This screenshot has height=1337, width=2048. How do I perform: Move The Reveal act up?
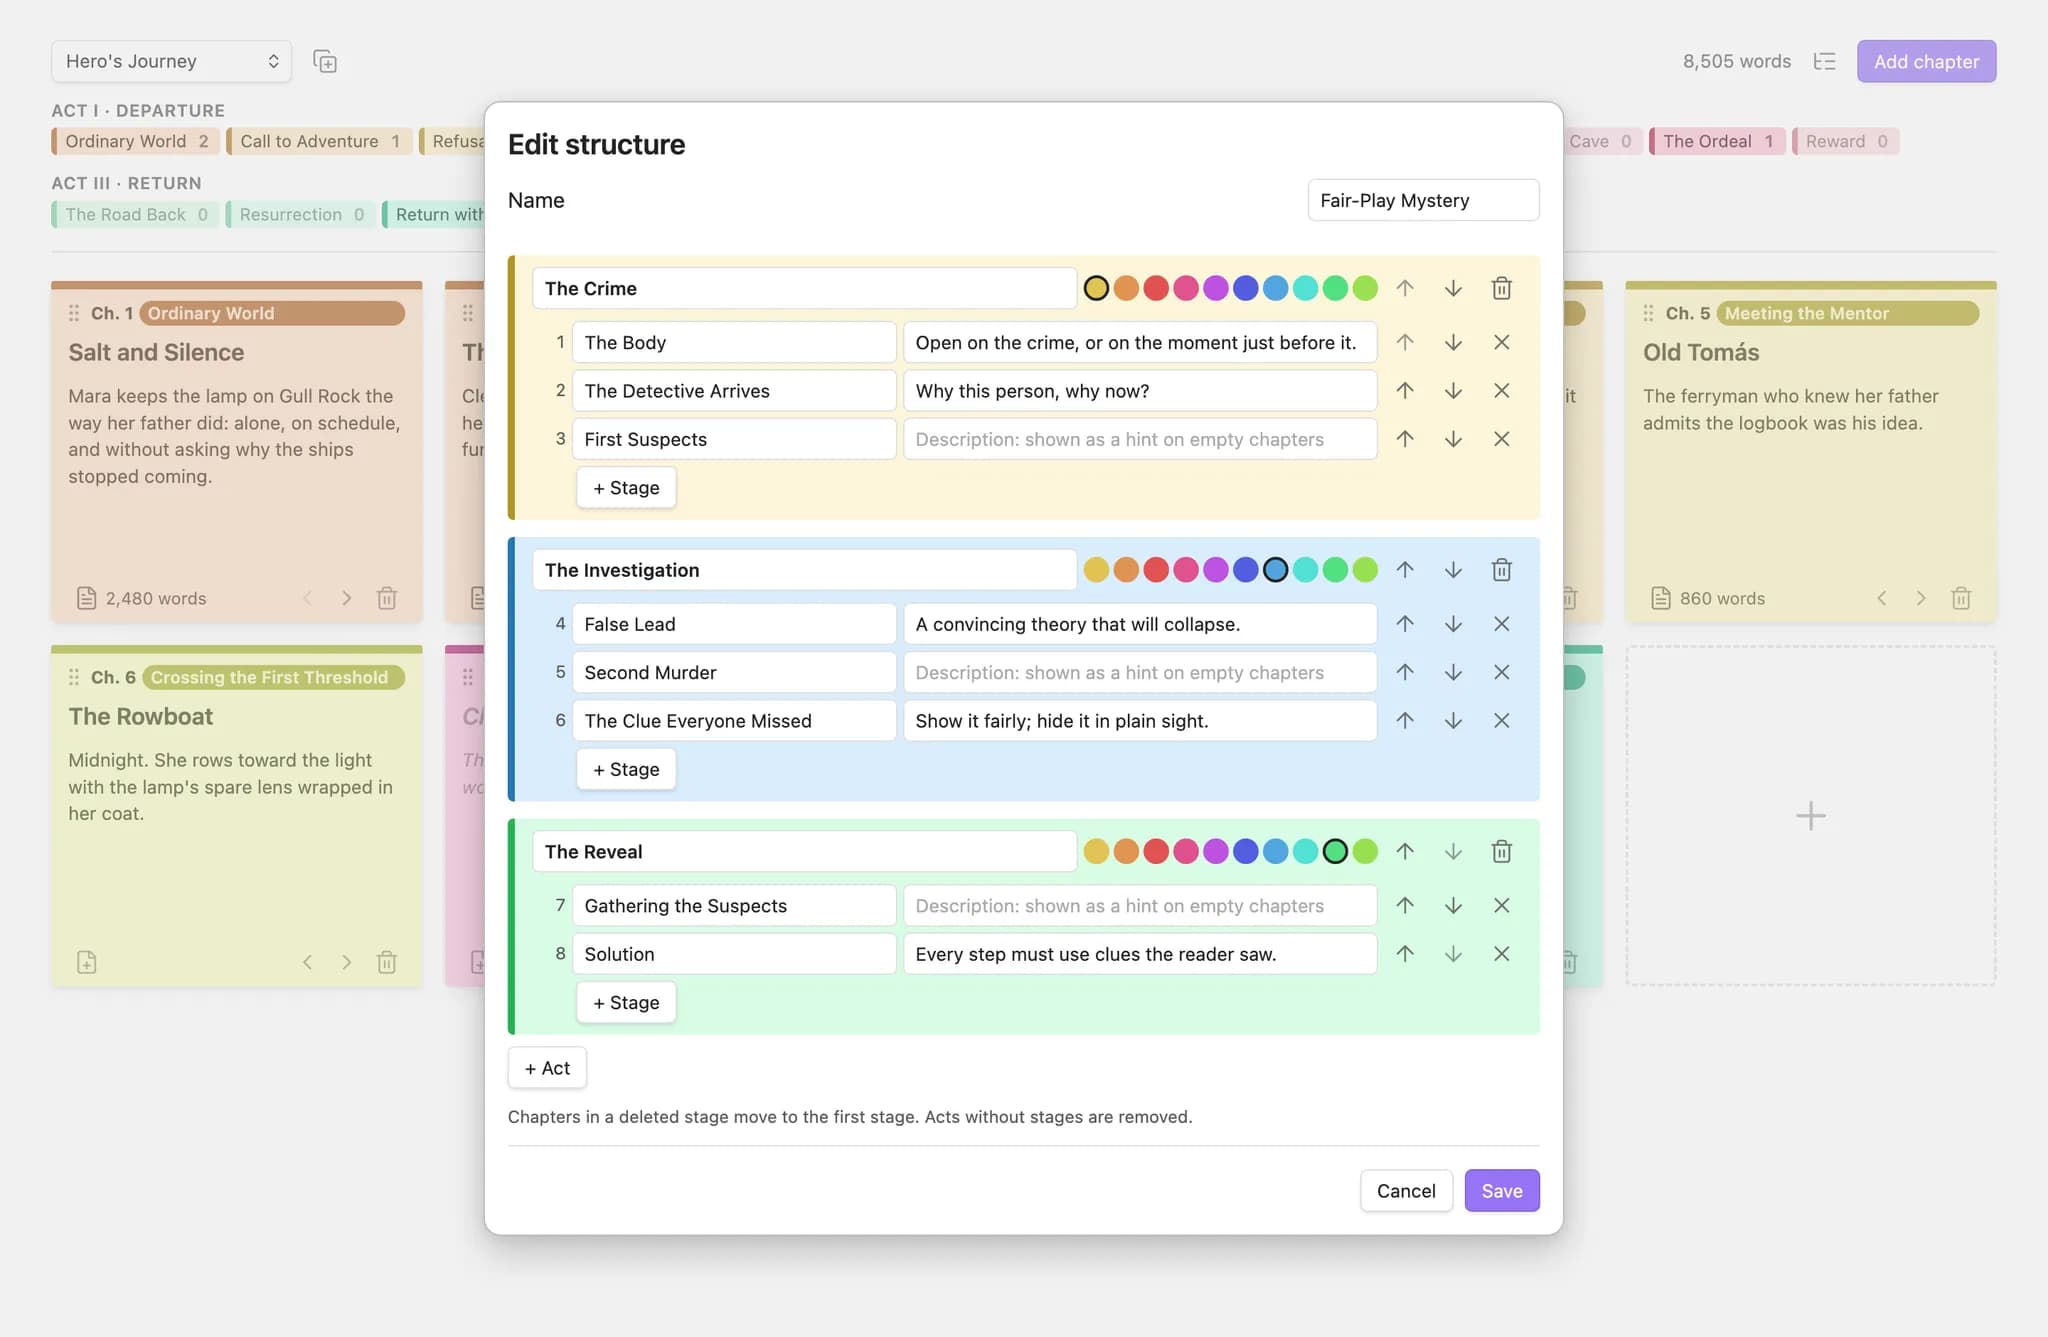[x=1405, y=852]
